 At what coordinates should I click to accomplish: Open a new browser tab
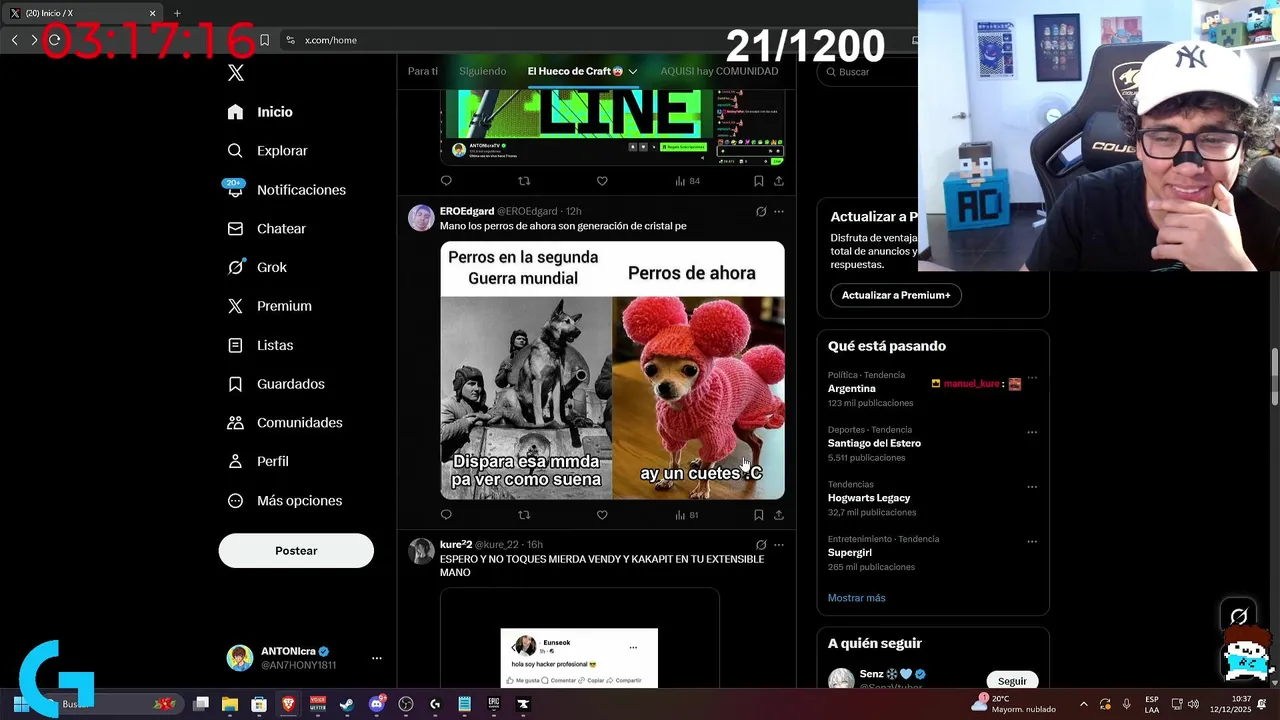click(177, 14)
